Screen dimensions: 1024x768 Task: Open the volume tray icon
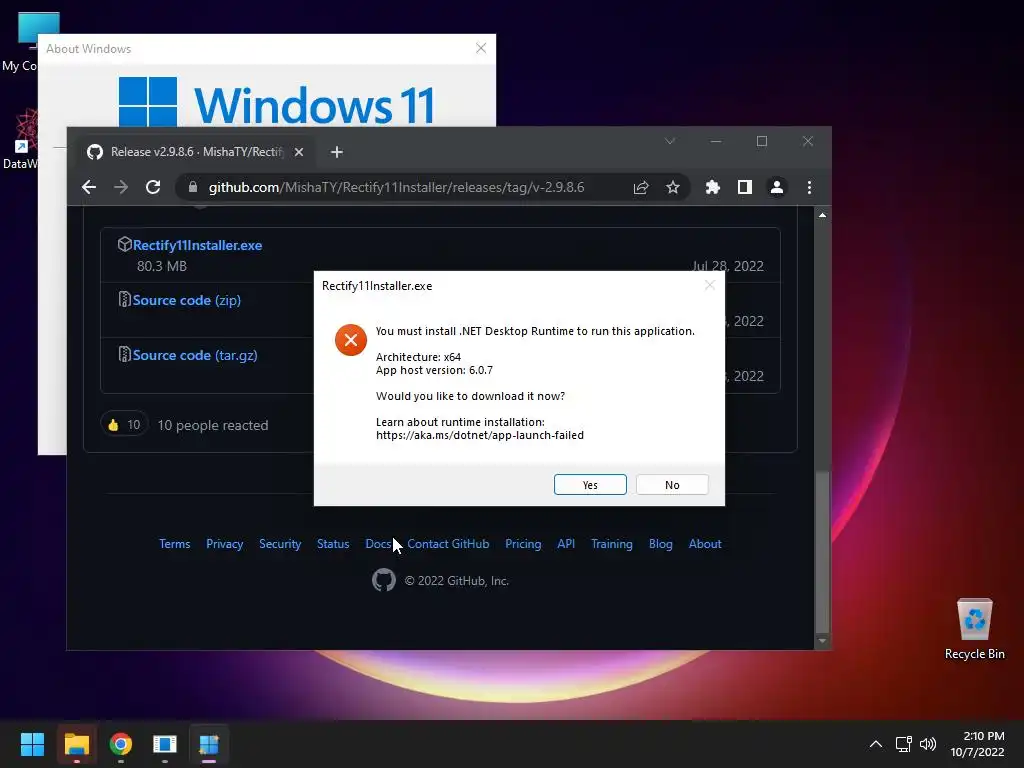(x=927, y=744)
